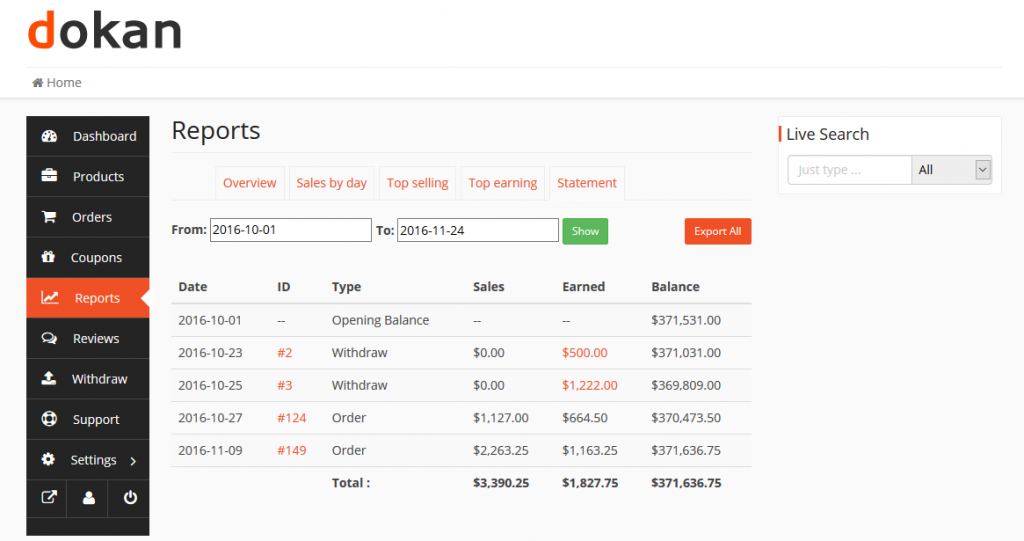The width and height of the screenshot is (1024, 541).
Task: Open the Live Search All dropdown
Action: pos(952,170)
